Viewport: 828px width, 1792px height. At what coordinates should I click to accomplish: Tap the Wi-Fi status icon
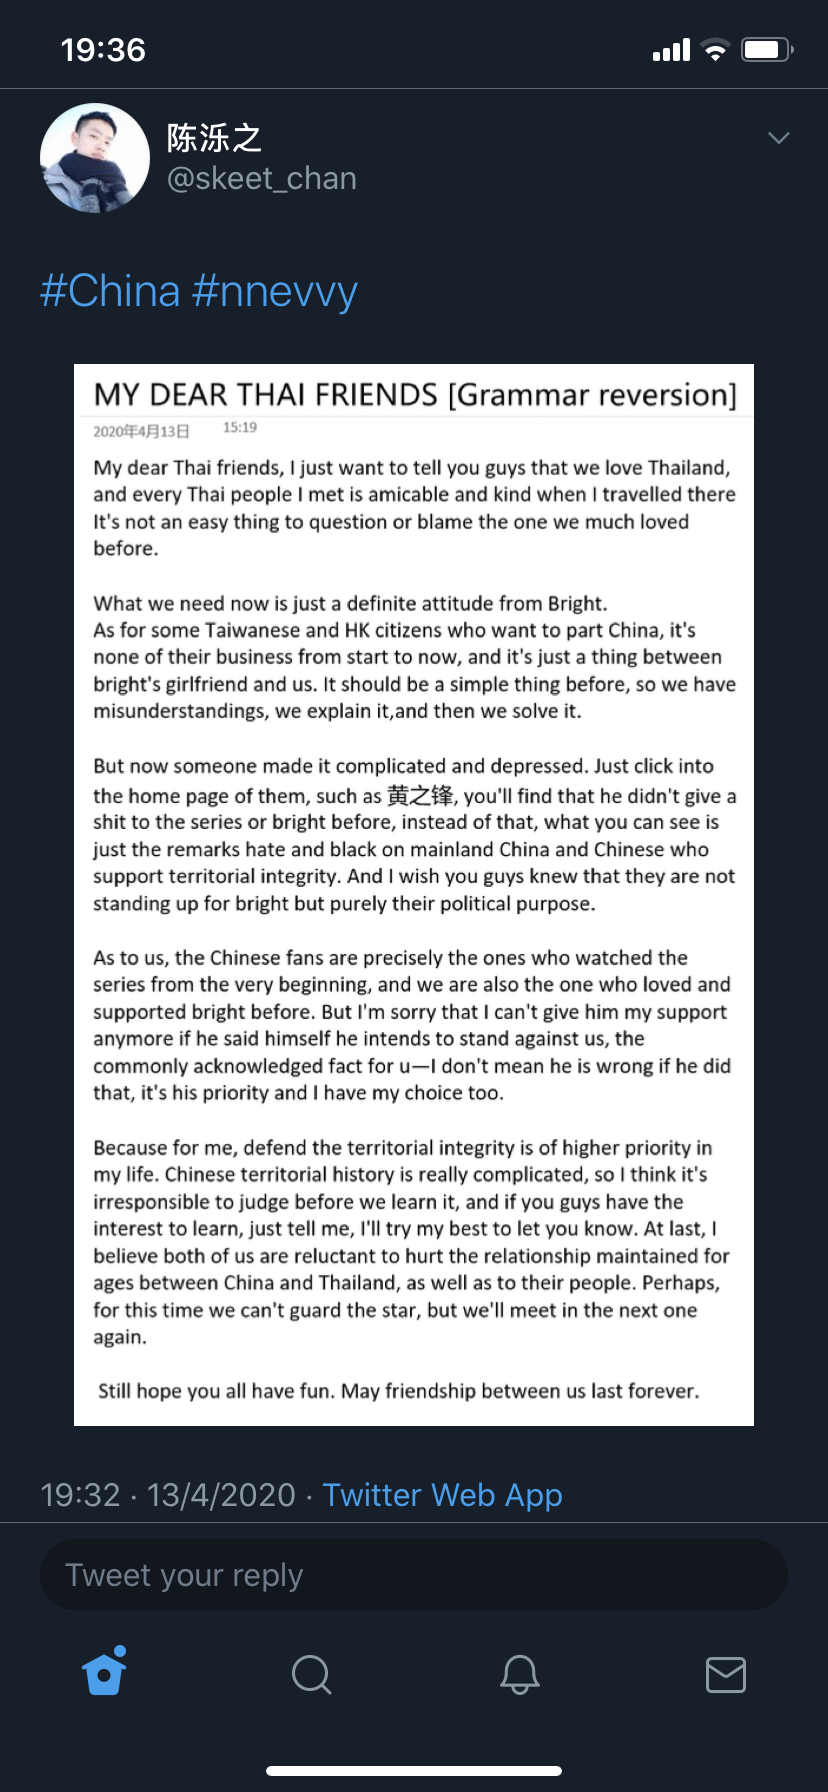click(715, 50)
